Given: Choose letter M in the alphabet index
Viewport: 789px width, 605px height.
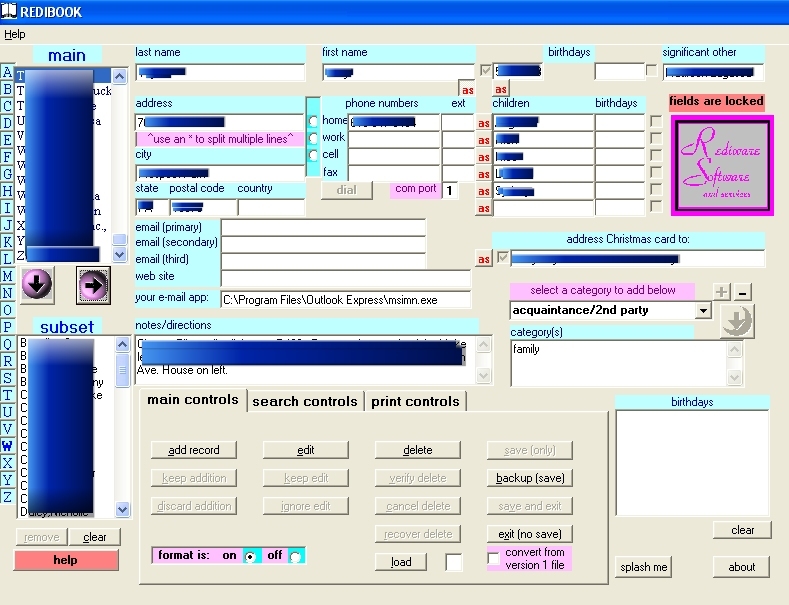Looking at the screenshot, I should [7, 276].
